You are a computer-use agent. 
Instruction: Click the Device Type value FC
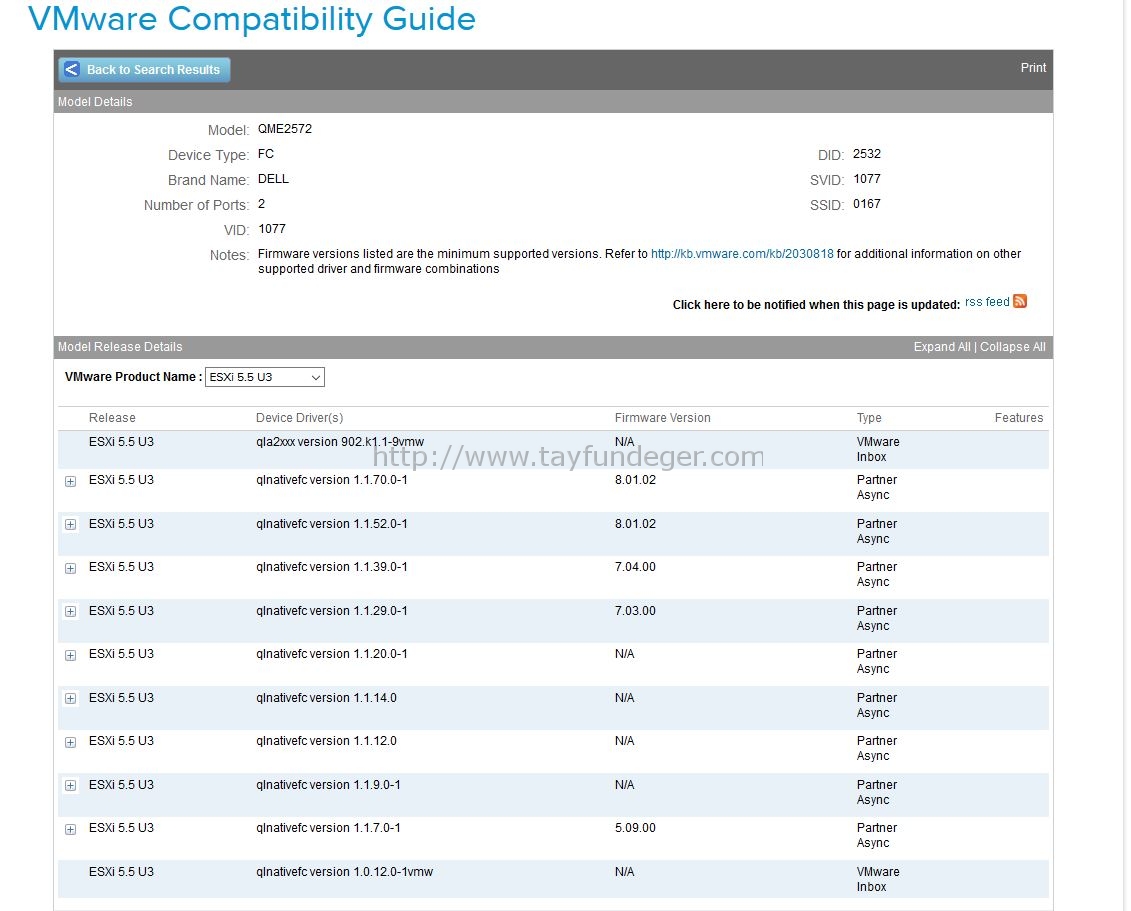(265, 154)
